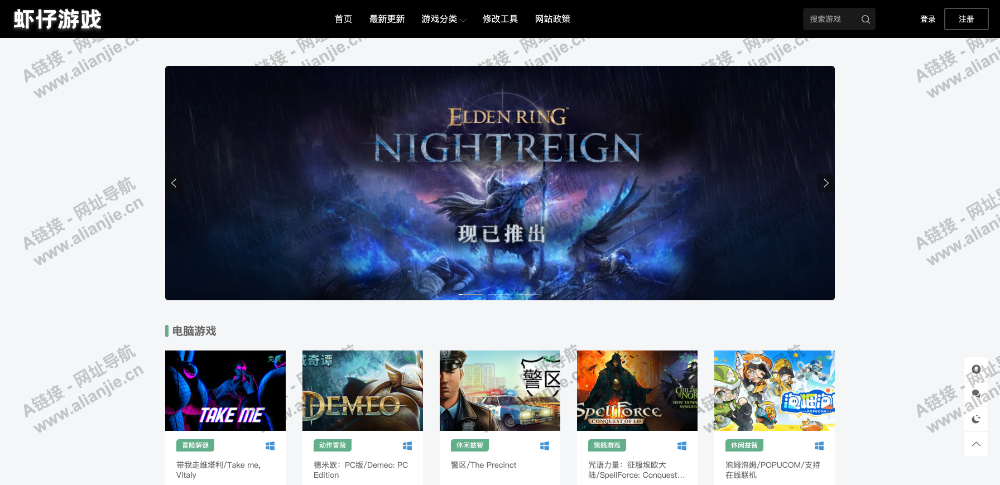
Task: Open the POPUCOM game thumbnail
Action: (x=774, y=390)
